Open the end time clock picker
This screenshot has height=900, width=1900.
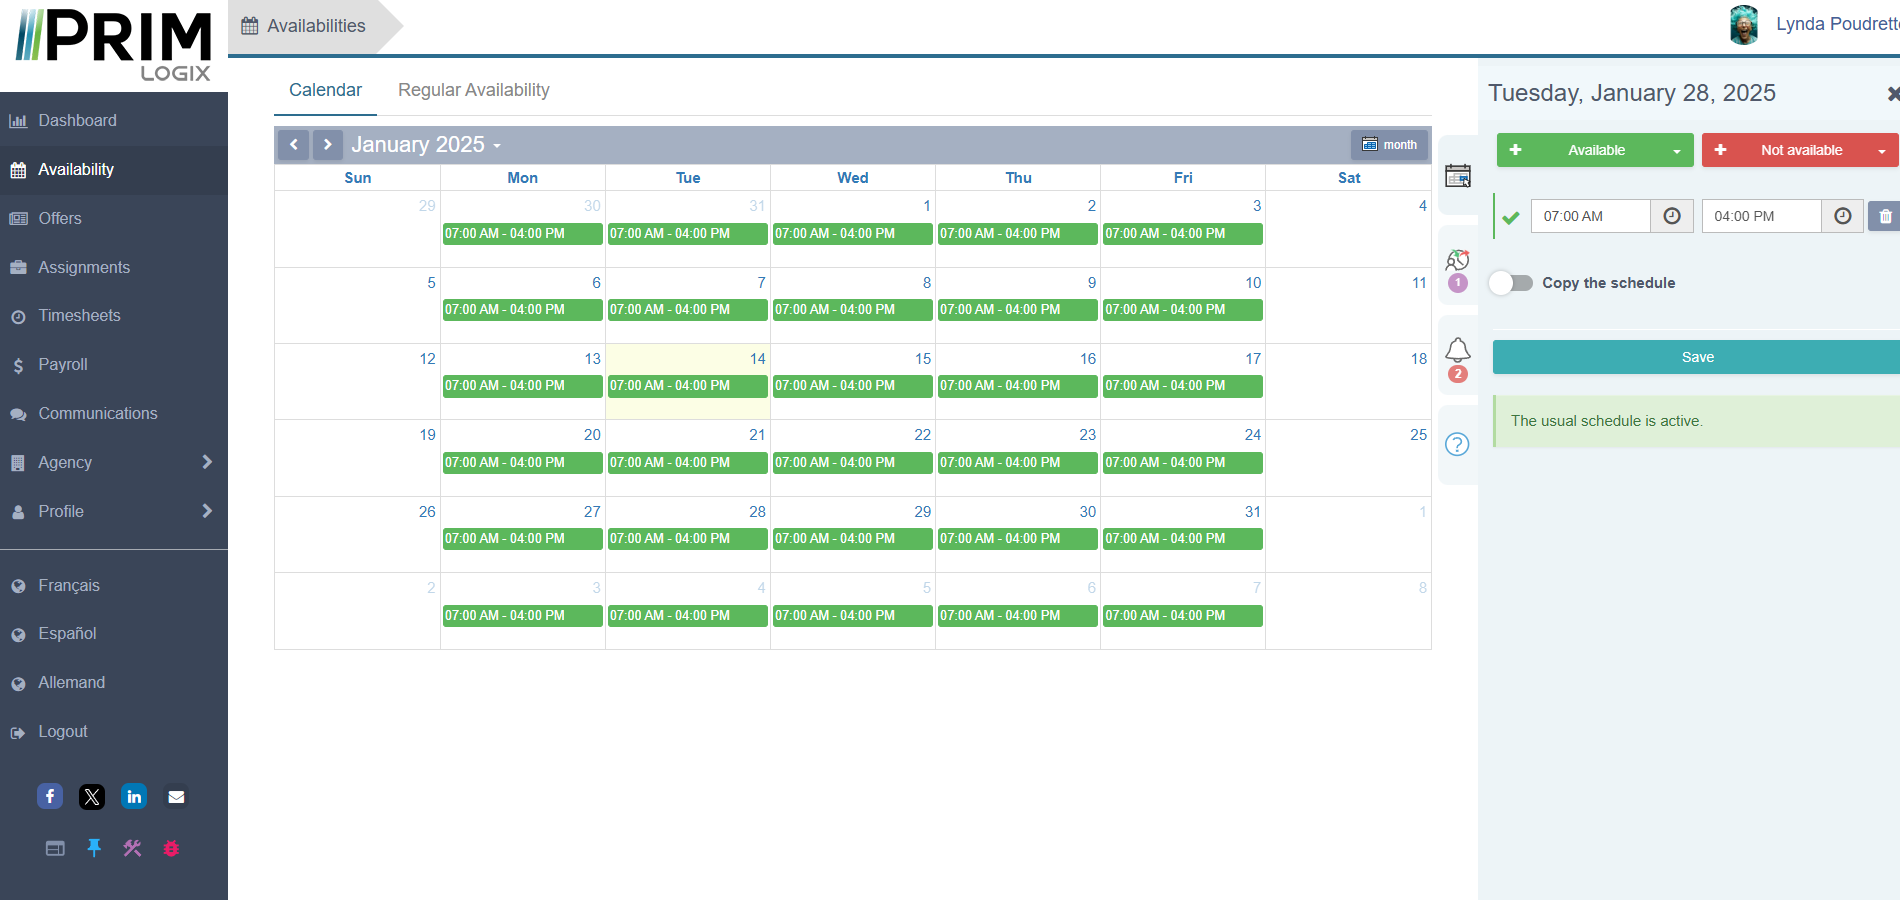coord(1842,216)
